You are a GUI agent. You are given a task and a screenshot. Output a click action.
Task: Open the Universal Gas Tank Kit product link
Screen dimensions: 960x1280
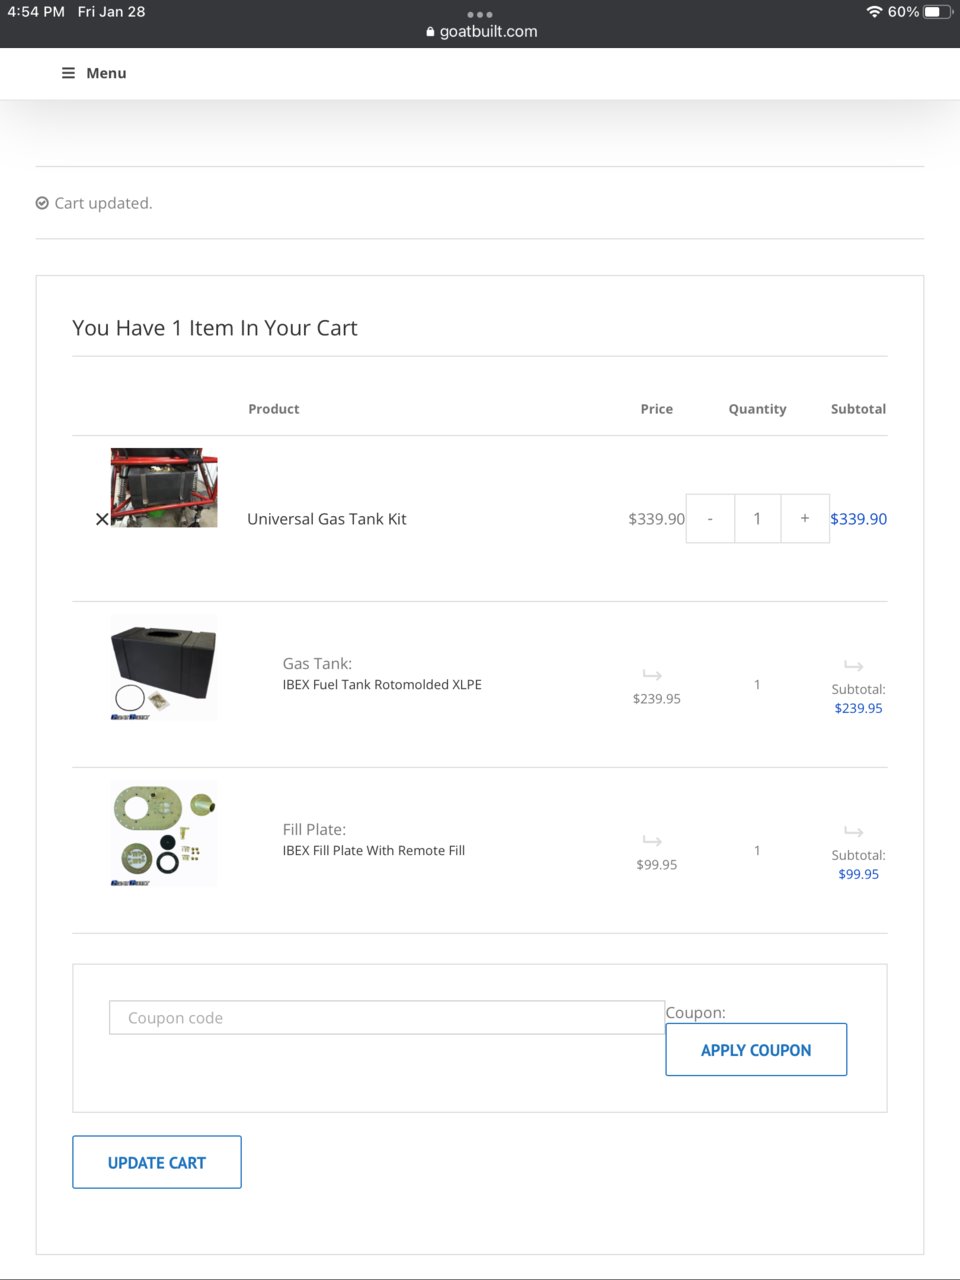[327, 519]
